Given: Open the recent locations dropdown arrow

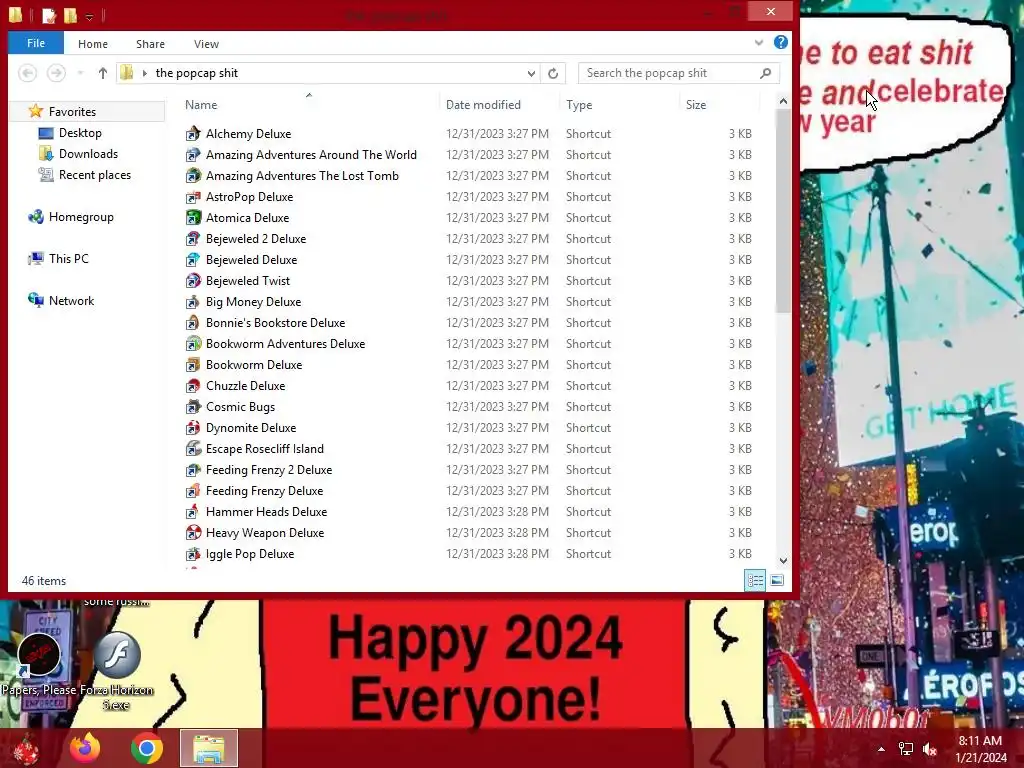Looking at the screenshot, I should tap(80, 73).
